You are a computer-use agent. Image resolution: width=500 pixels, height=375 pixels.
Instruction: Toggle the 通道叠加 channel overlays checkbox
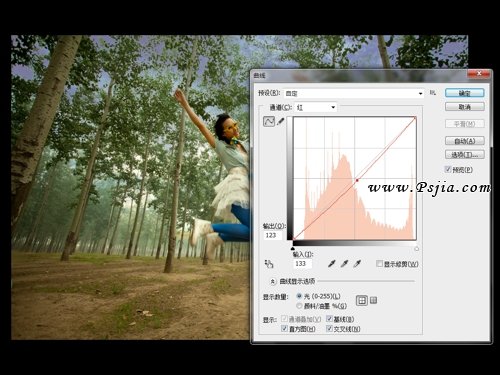coord(284,319)
